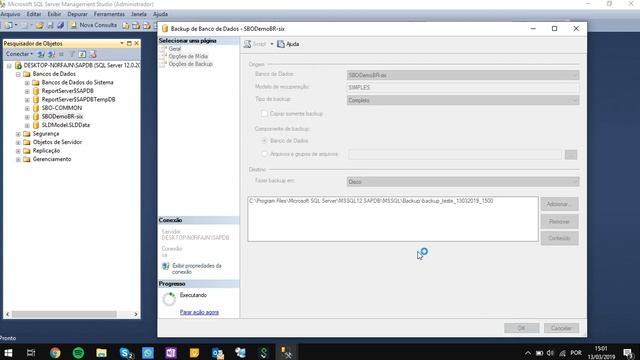This screenshot has width=640, height=360.
Task: Click the connect icon in Object Explorer toolbar
Action: click(x=41, y=54)
